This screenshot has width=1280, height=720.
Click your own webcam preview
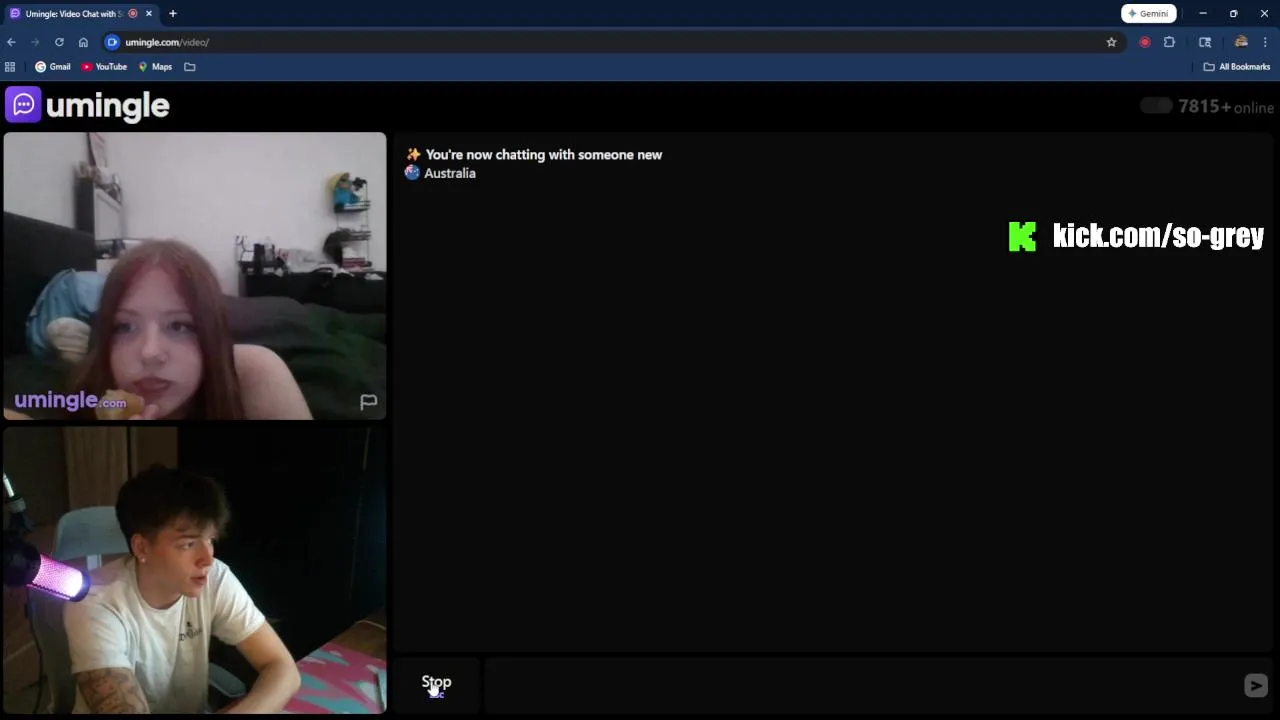point(195,570)
